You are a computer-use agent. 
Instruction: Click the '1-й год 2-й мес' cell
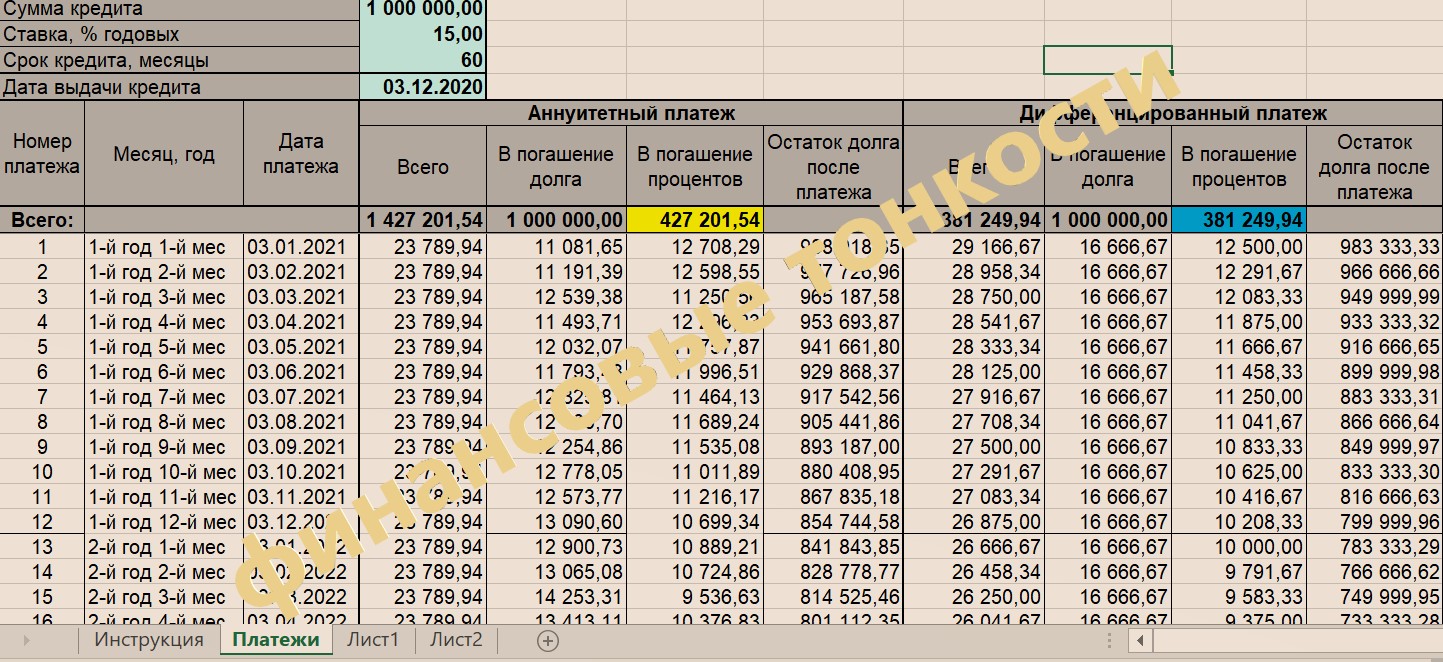pos(164,272)
